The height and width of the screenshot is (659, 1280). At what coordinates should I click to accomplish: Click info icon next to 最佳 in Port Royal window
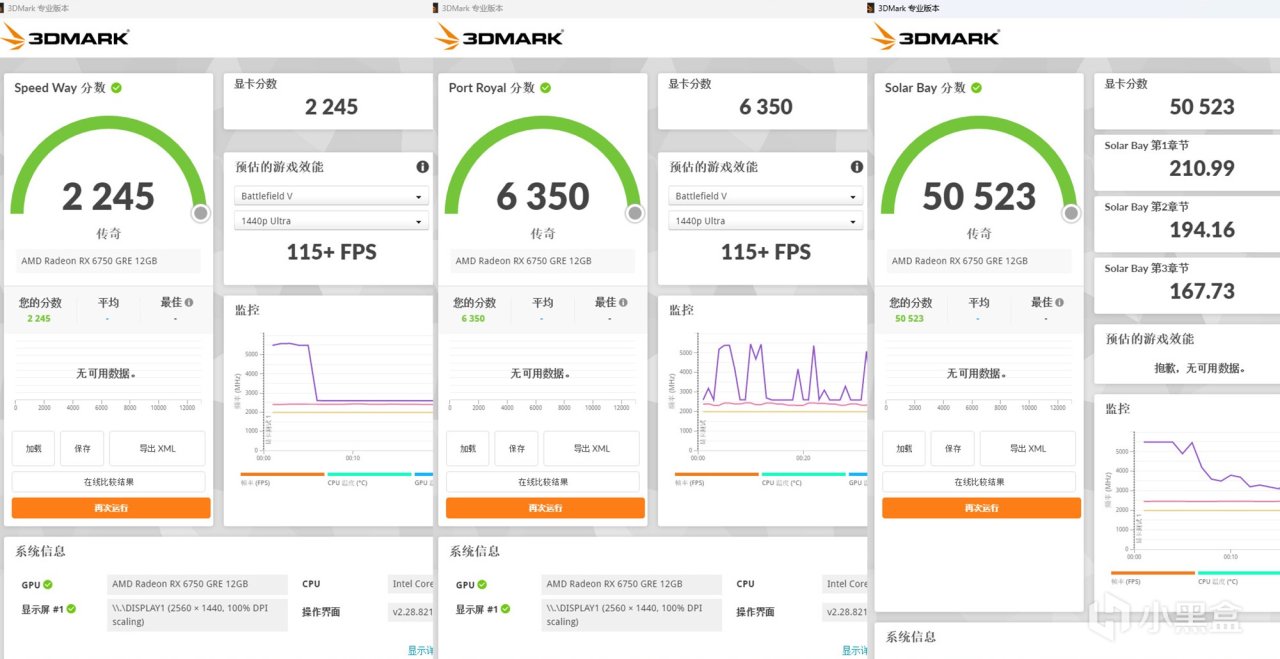tap(623, 302)
